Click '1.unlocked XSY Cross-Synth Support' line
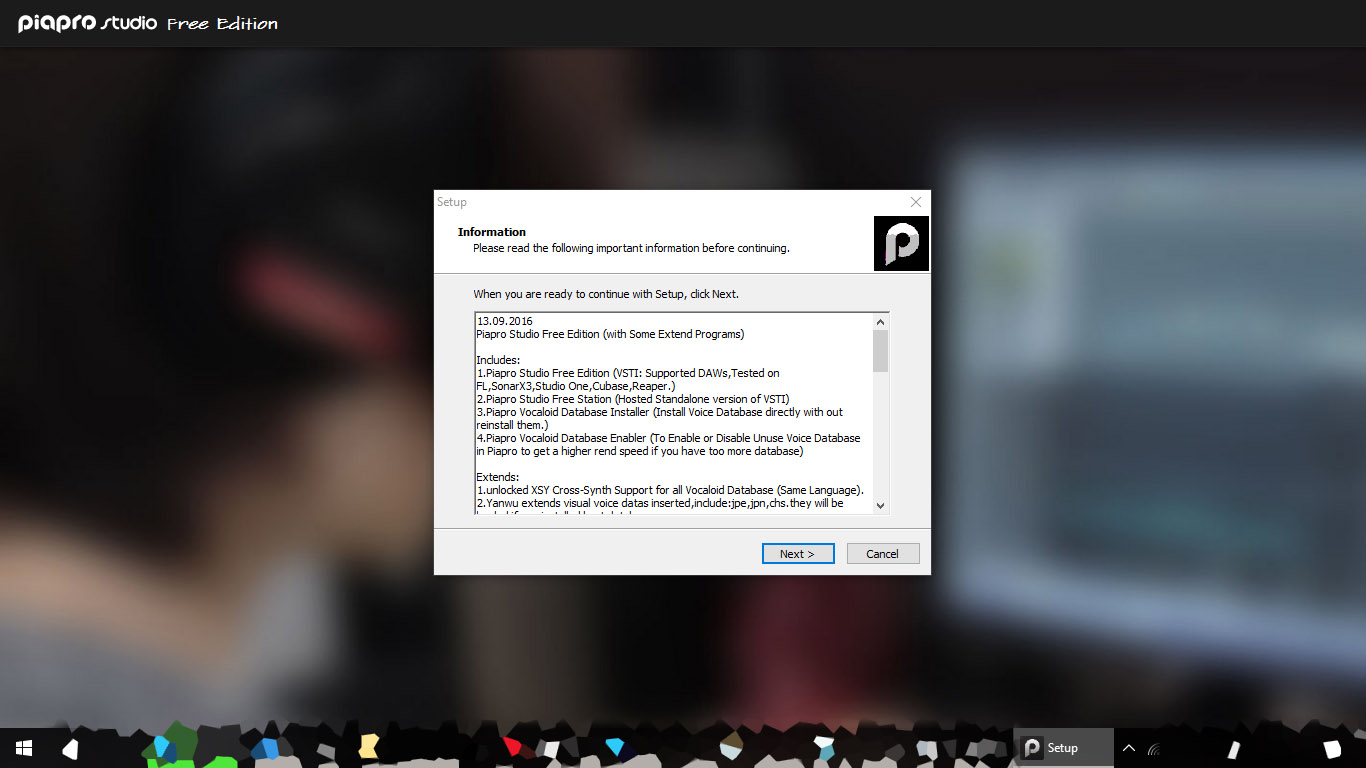The image size is (1366, 768). pos(670,490)
